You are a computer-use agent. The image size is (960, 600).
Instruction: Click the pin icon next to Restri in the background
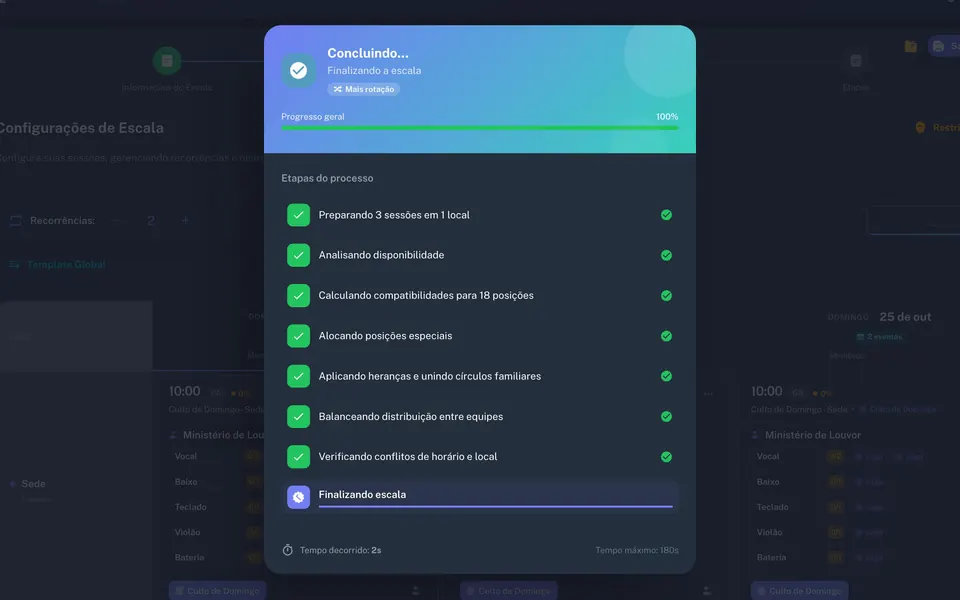(920, 127)
